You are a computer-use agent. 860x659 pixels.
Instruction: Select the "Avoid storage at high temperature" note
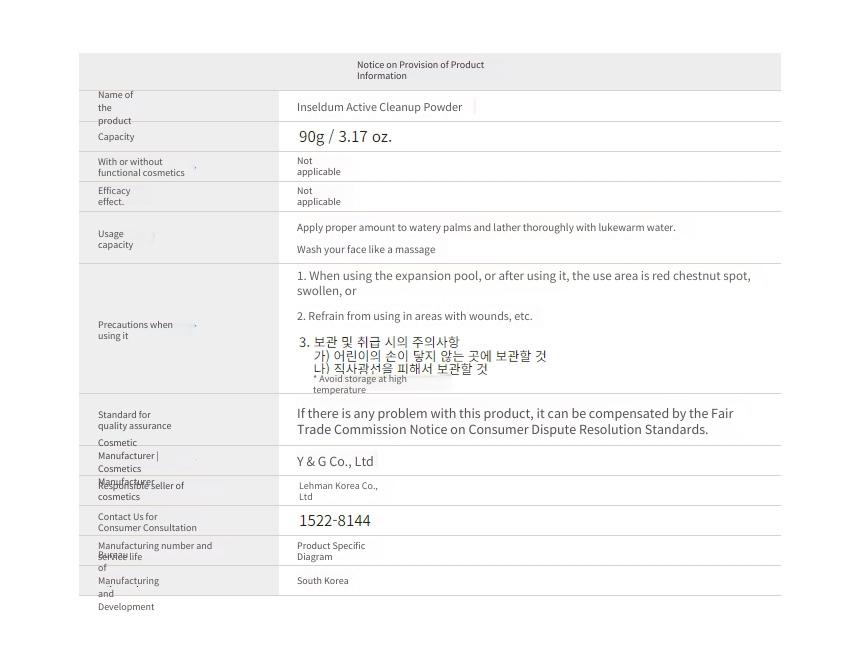[x=360, y=384]
